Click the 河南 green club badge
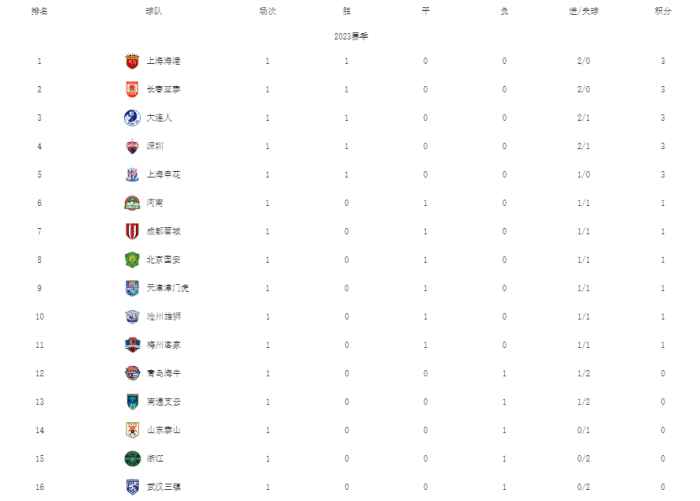The height and width of the screenshot is (501, 700). (x=132, y=203)
